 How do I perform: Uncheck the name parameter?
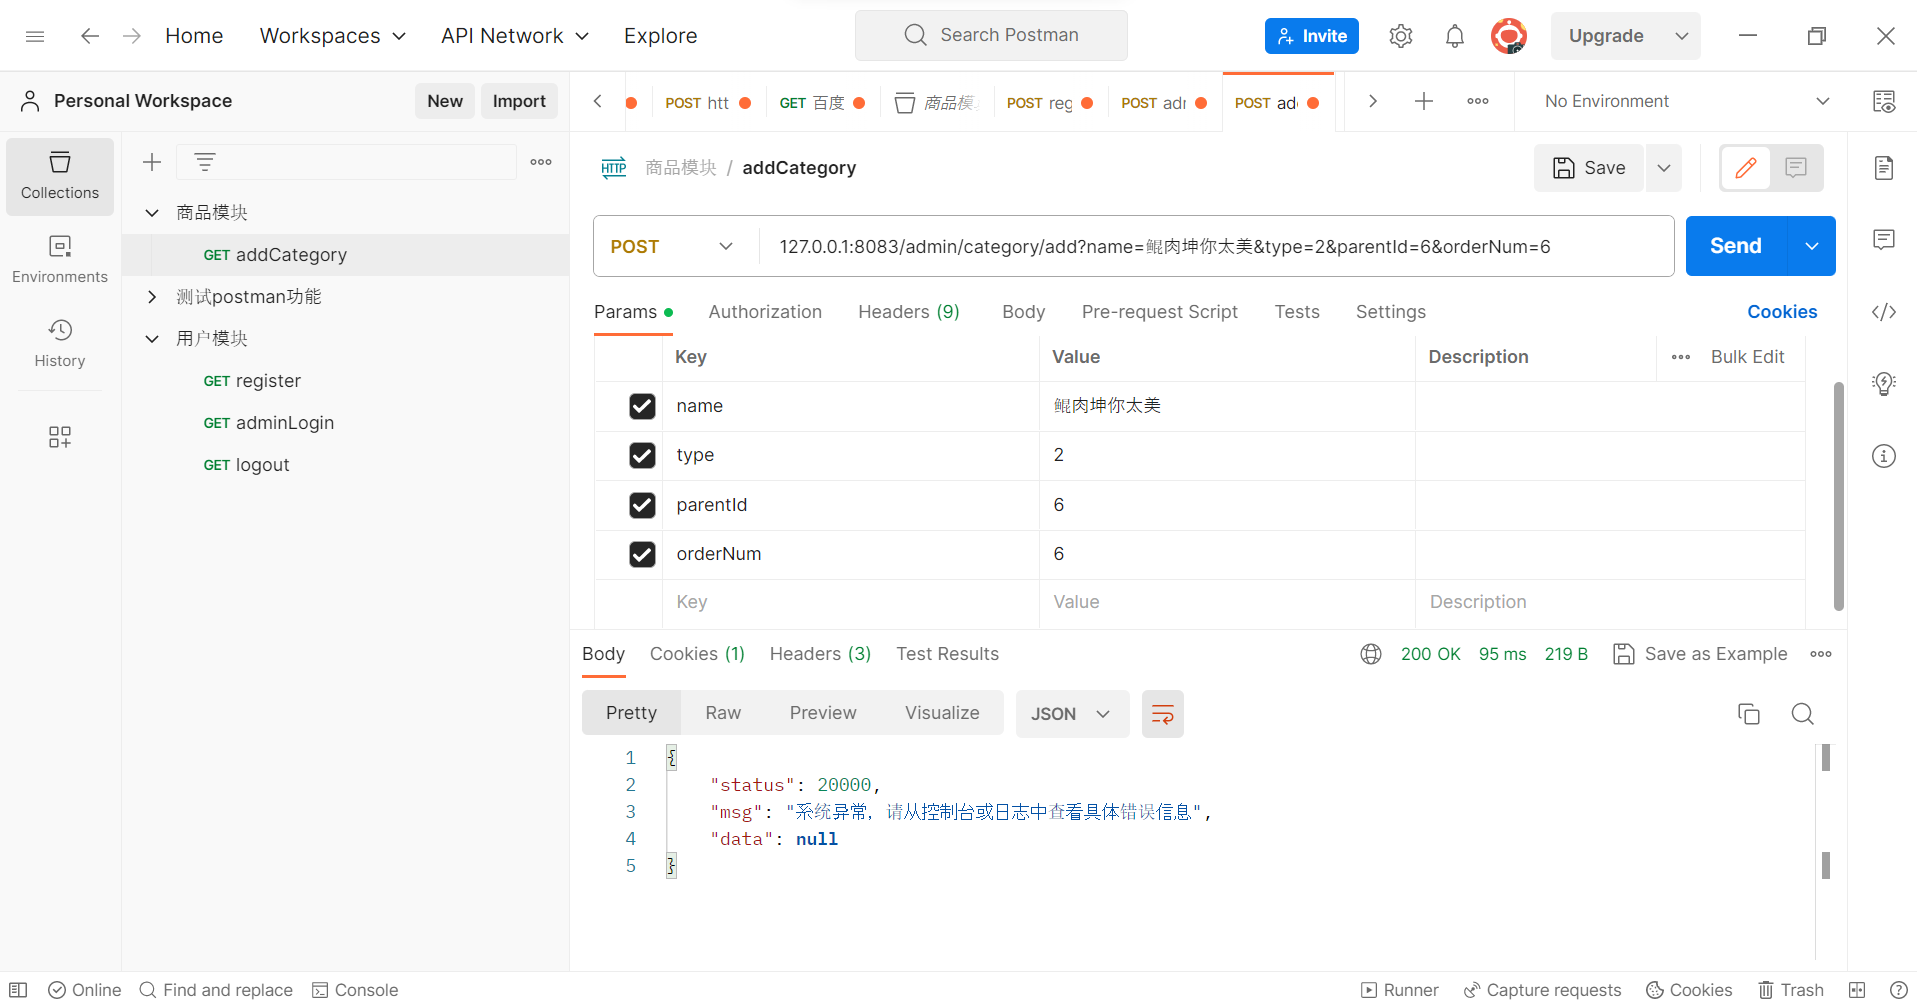[x=642, y=406]
